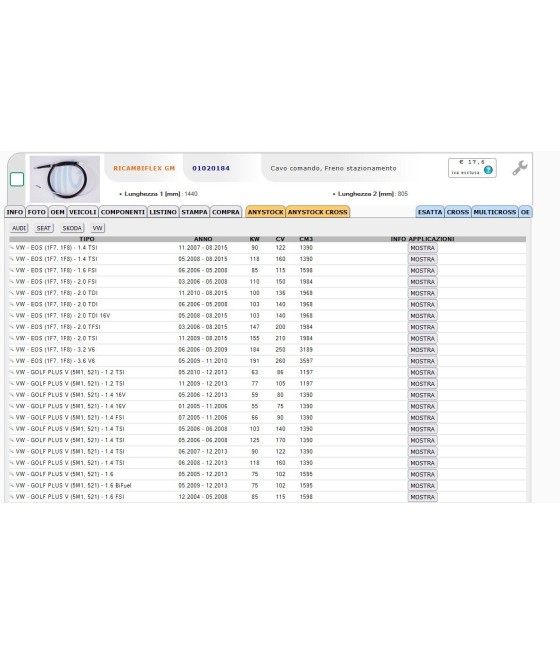
Task: Filter vehicles by AUDI button
Action: click(19, 228)
